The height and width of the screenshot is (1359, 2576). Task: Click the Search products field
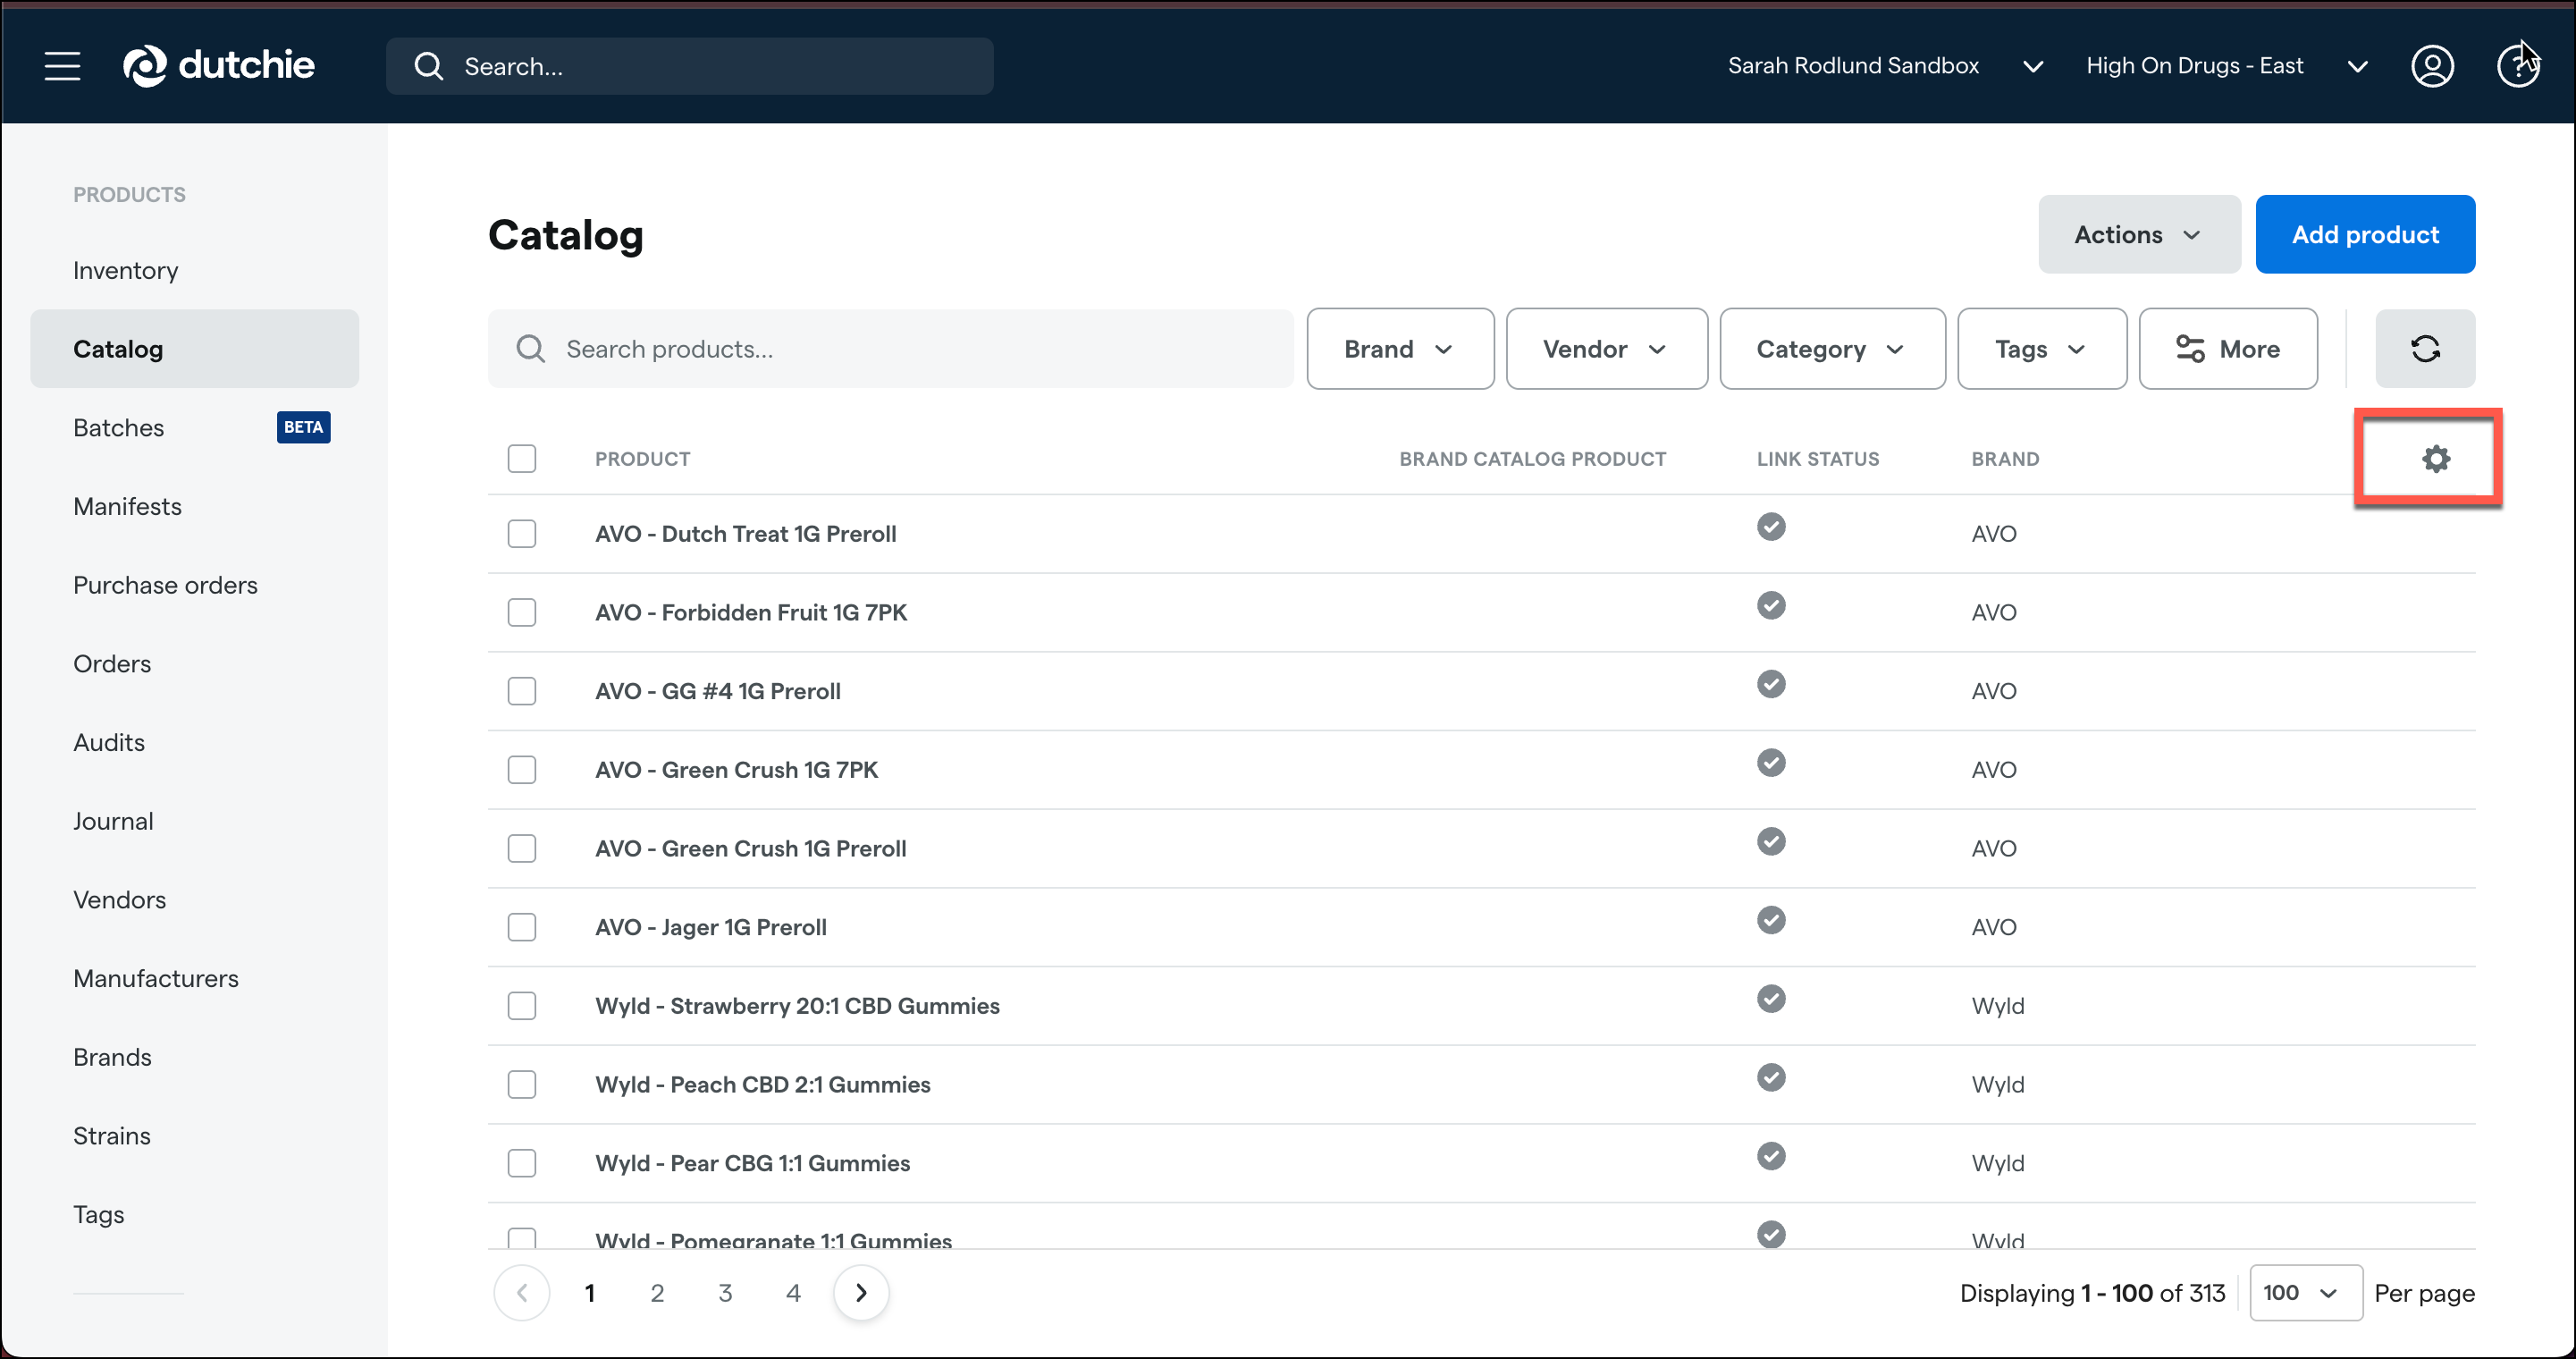(890, 349)
